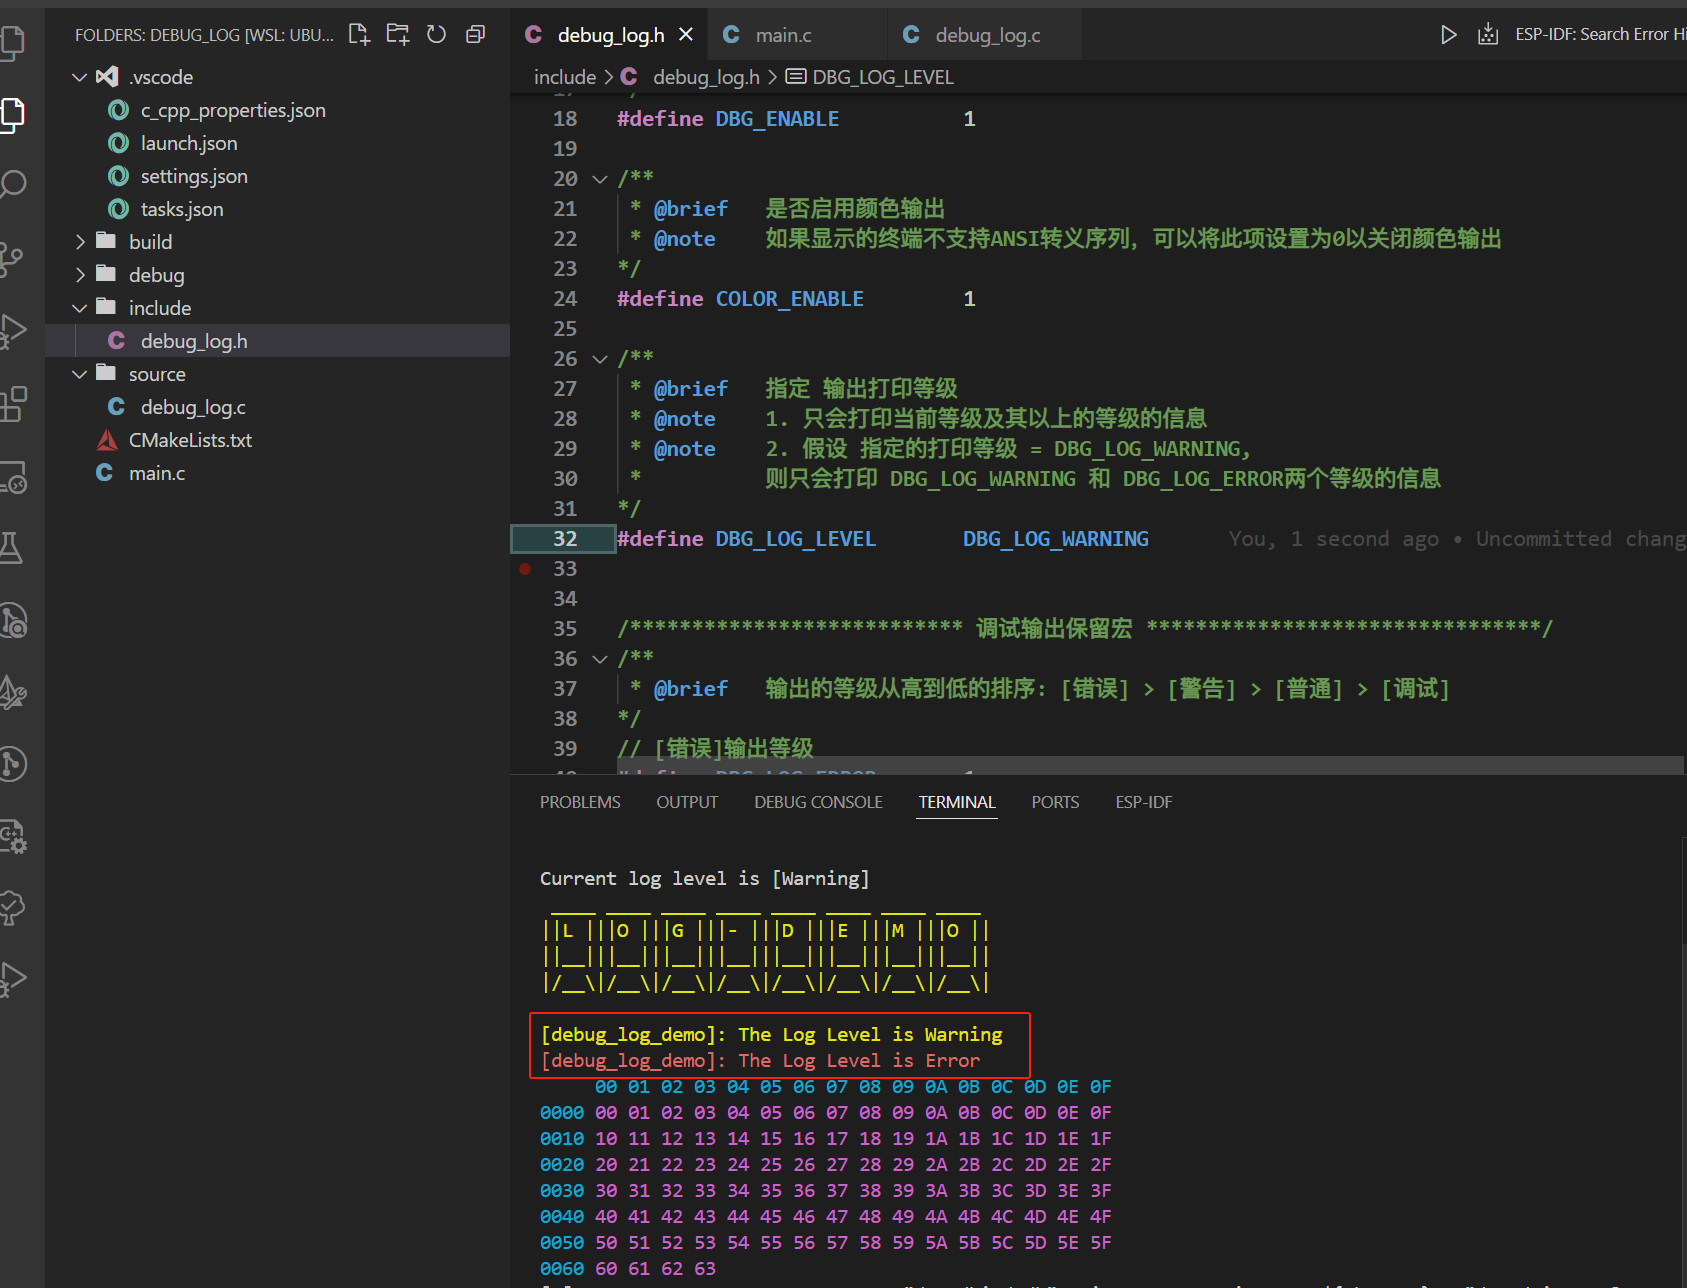
Task: Collapse the include folder
Action: (x=80, y=308)
